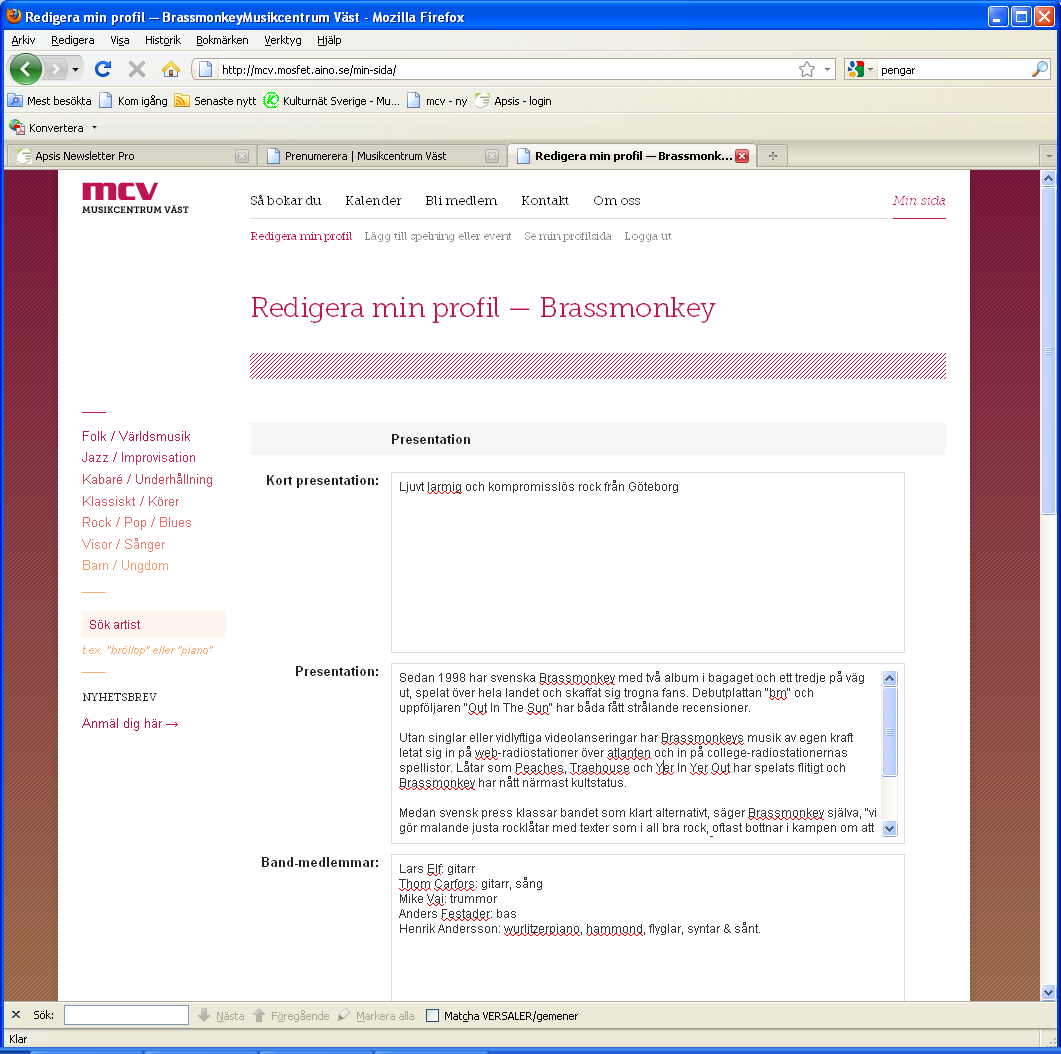
Task: Click inside the Kort presentation text area
Action: coord(648,562)
